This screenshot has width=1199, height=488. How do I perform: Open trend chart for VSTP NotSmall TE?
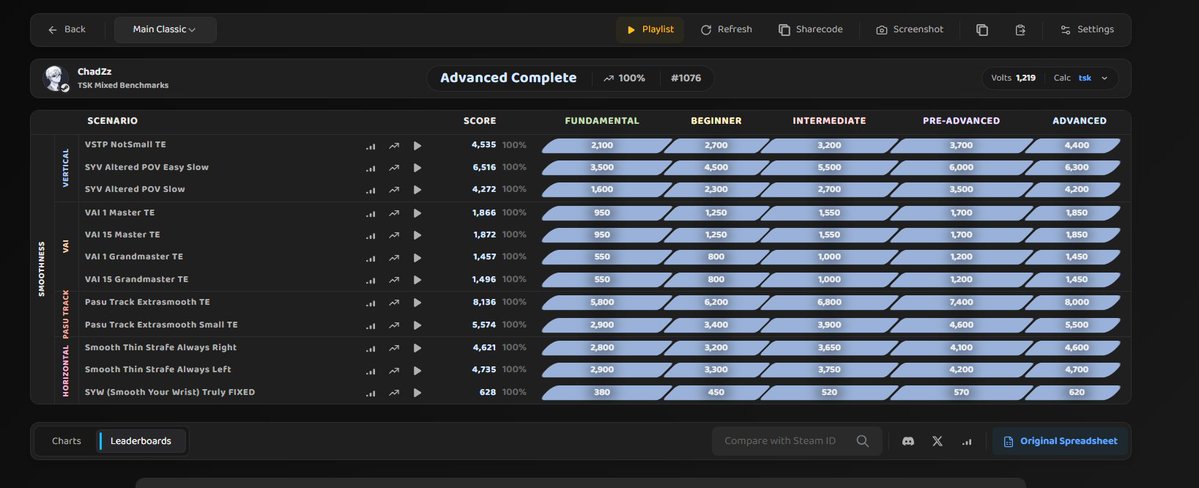[394, 145]
